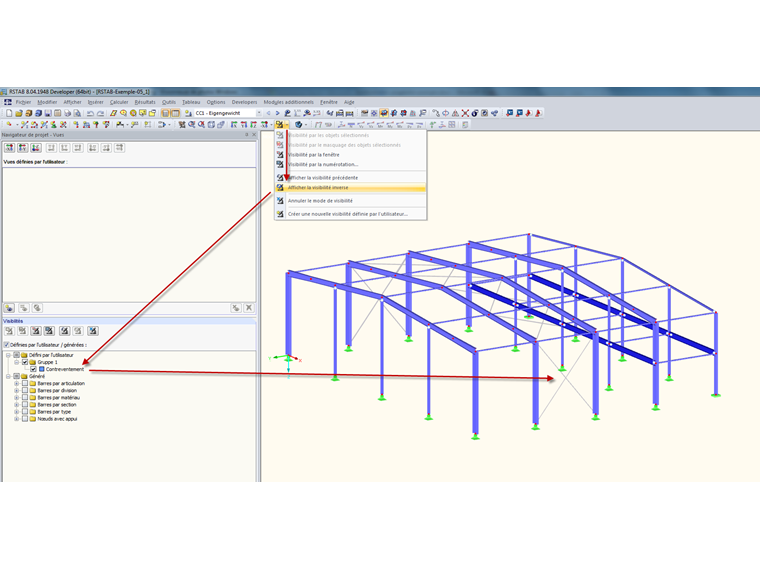Check Barres par articulation checkbox
Viewport: 760px width, 570px height.
click(25, 383)
